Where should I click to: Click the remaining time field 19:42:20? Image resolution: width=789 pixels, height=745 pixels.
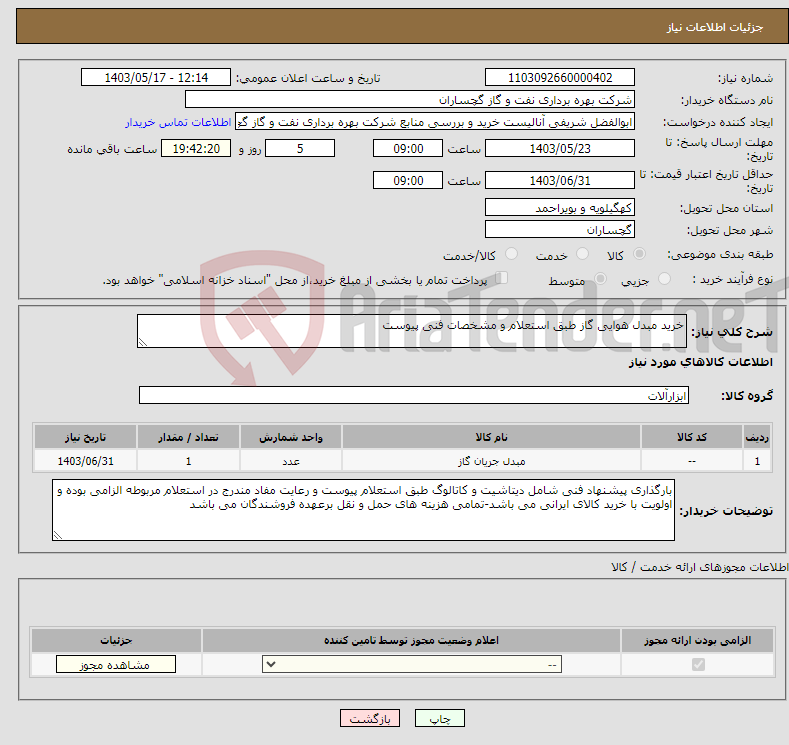coord(196,148)
